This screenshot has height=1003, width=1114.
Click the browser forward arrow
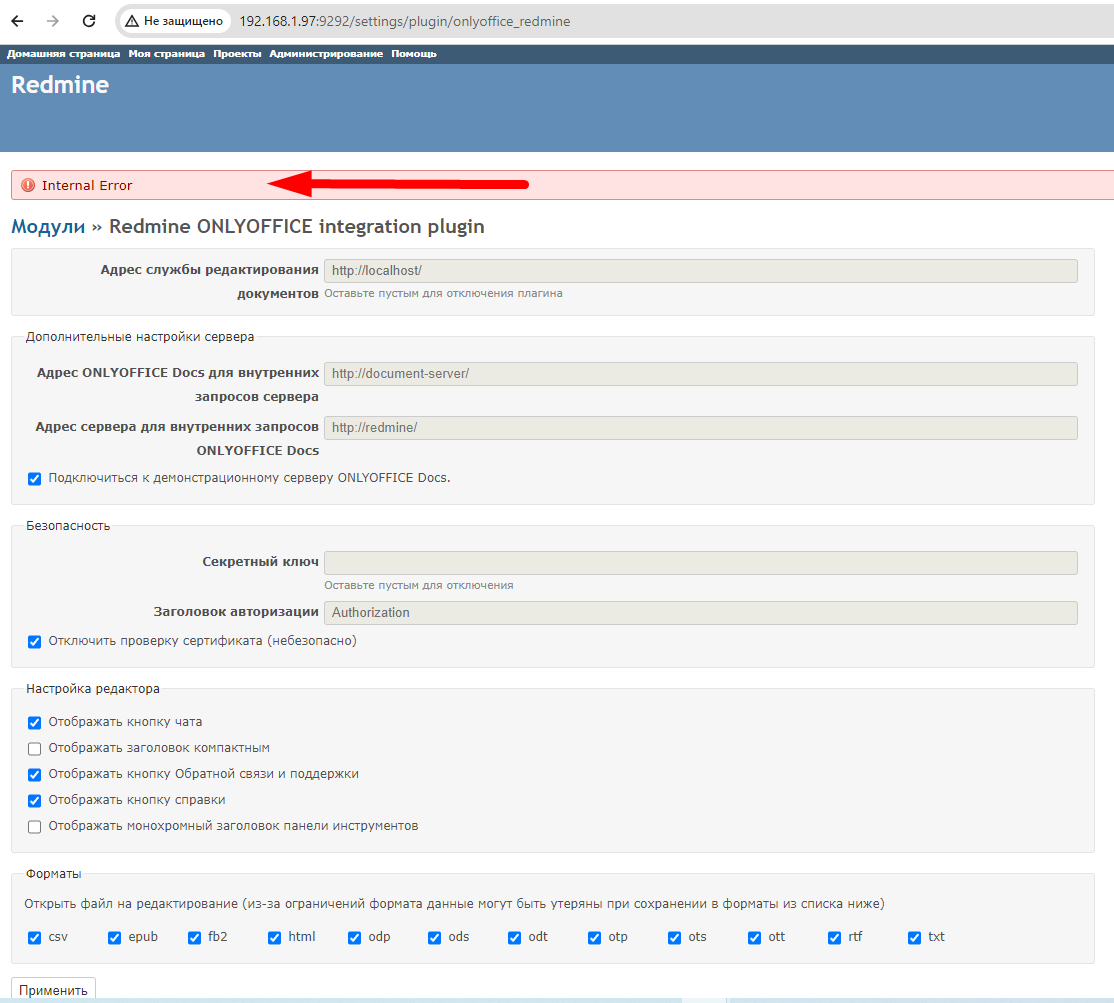tap(53, 21)
